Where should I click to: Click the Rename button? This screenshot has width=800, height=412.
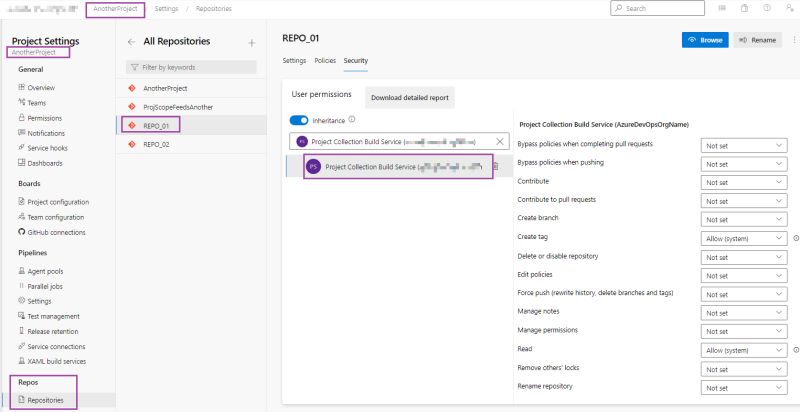pos(758,40)
